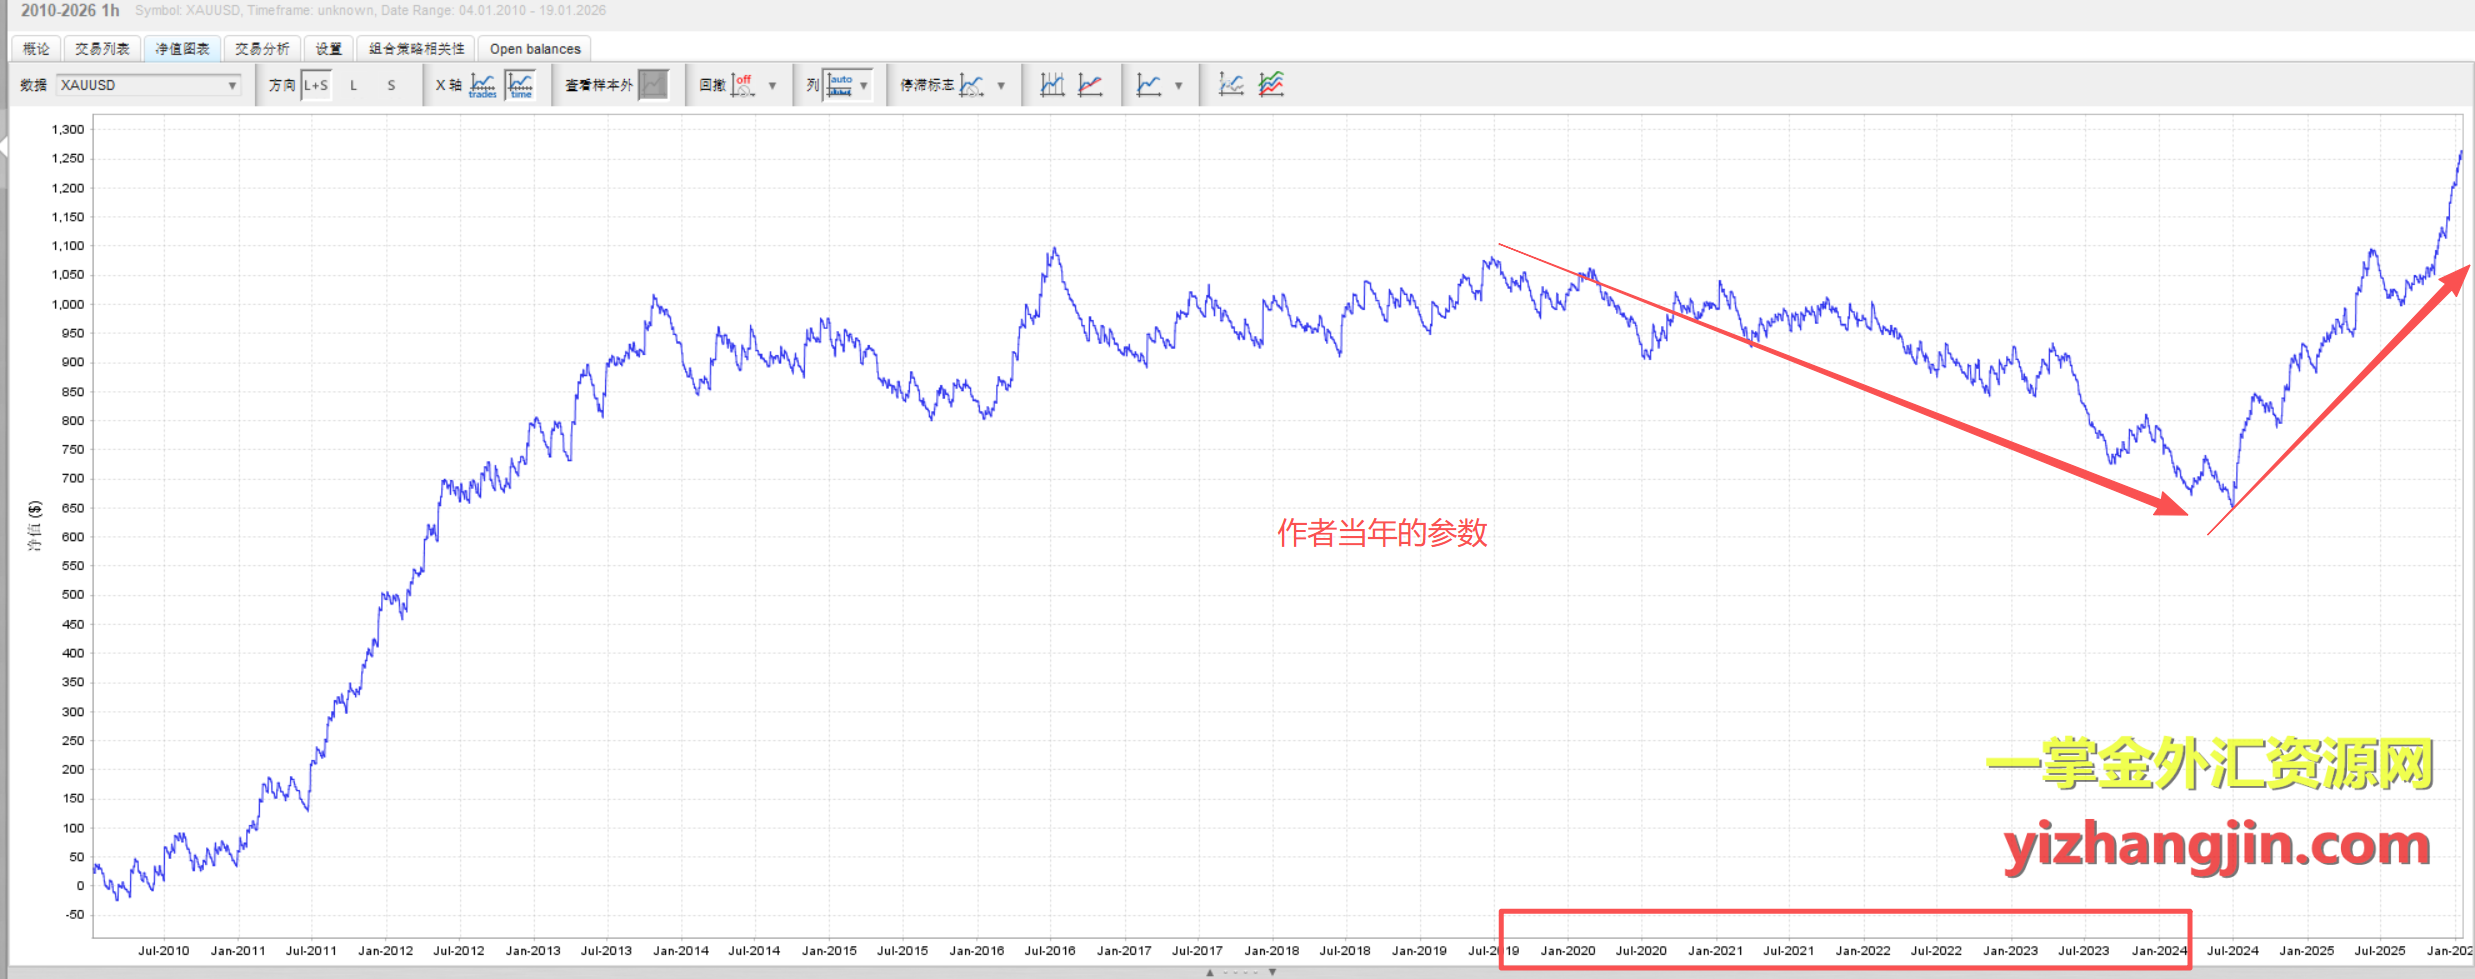Toggle the out-of-sample (查看样本外) view button
The width and height of the screenshot is (2475, 979).
653,85
